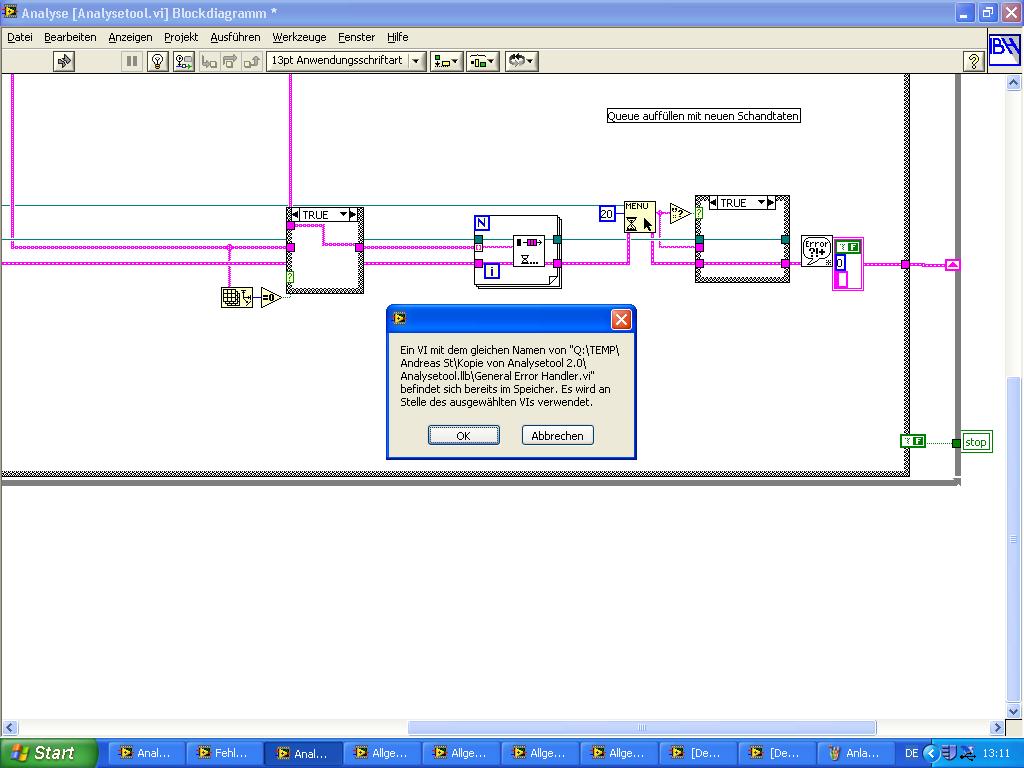Select the For Loop N count terminal
1024x768 pixels.
pyautogui.click(x=482, y=223)
